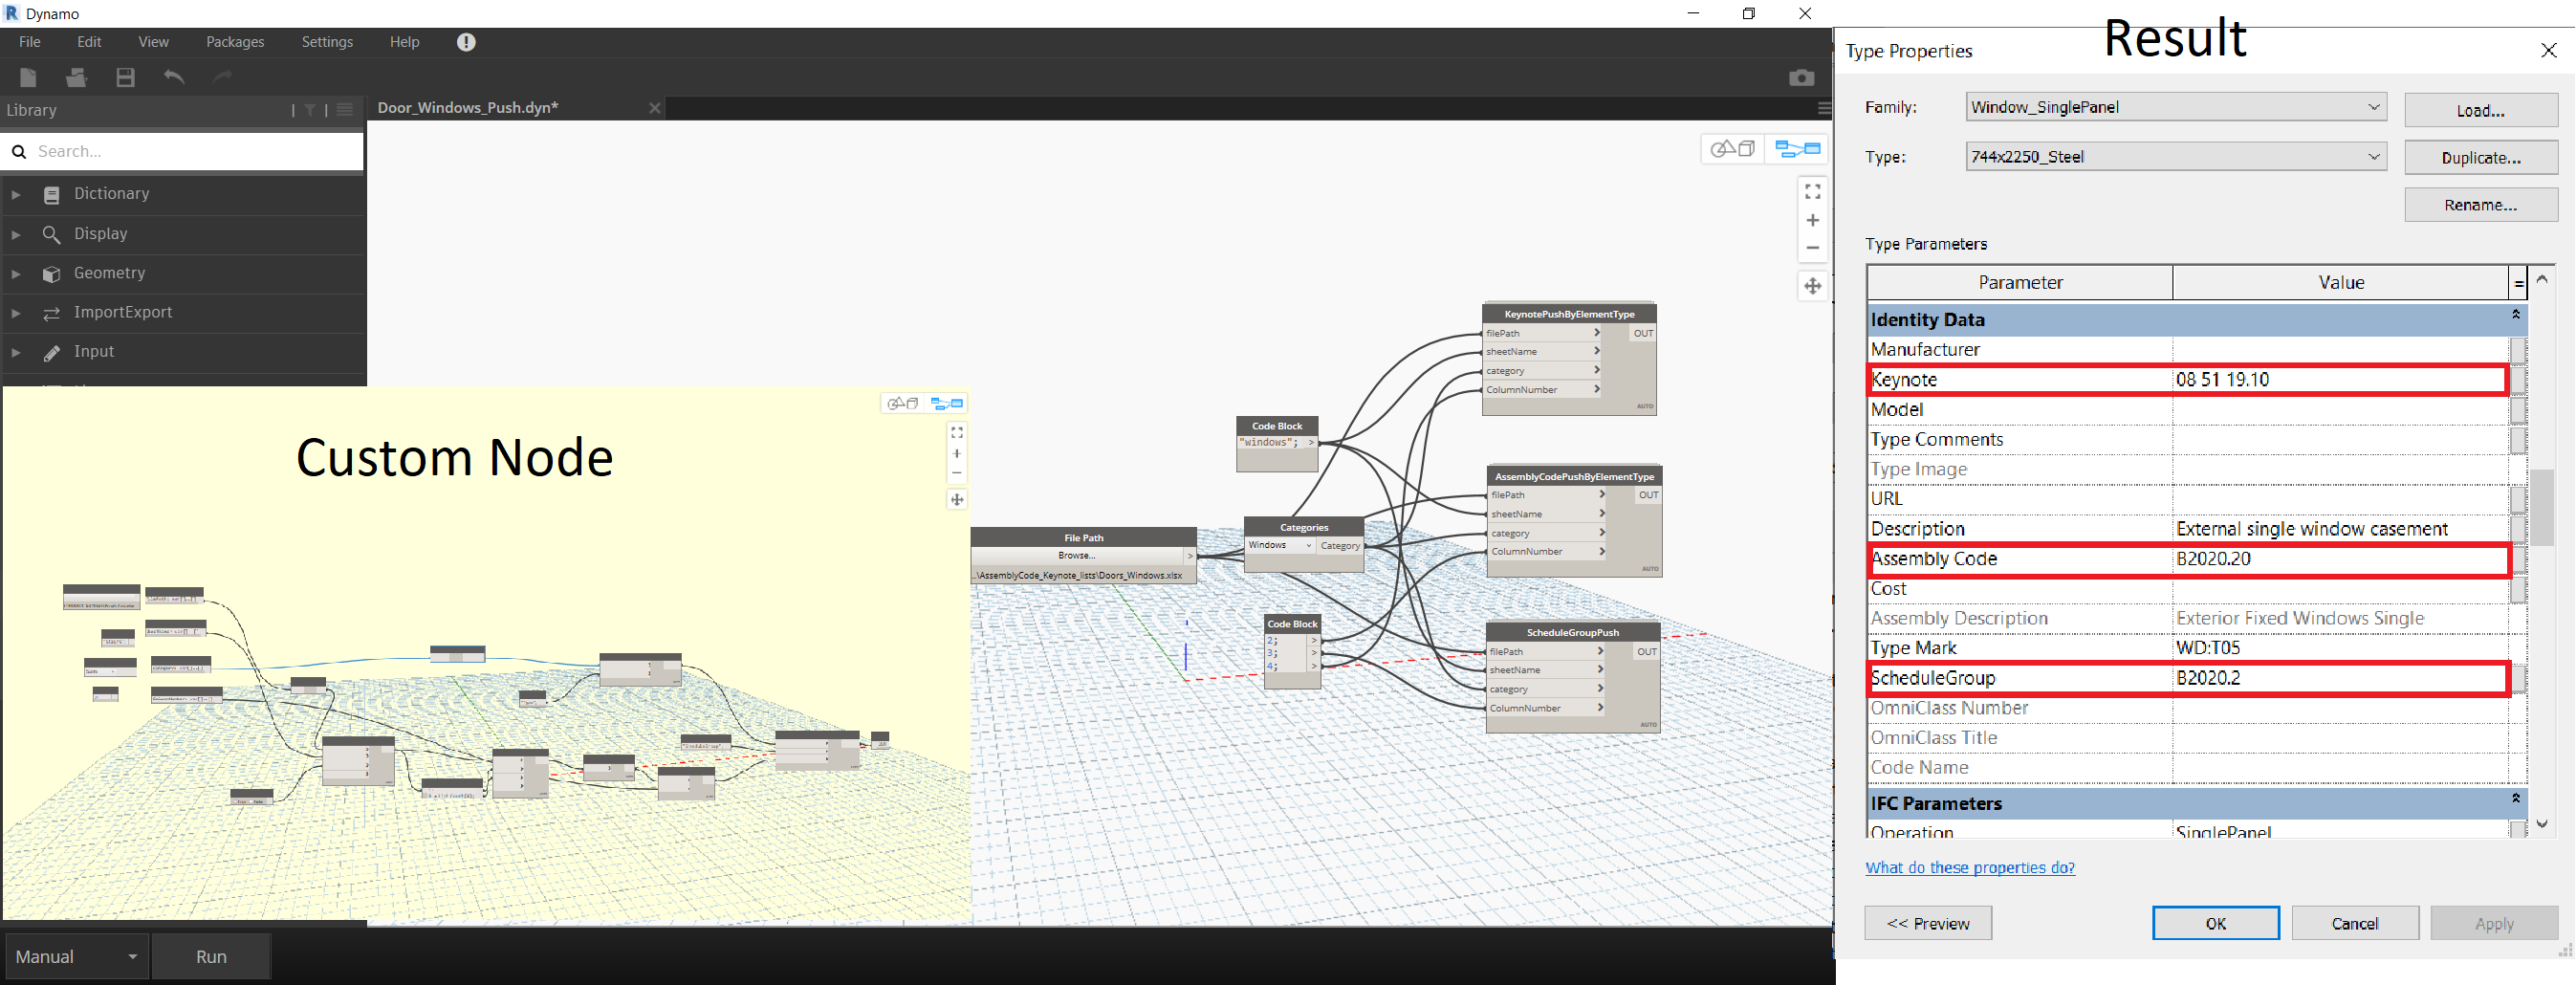Activate pan mode in the main workspace
Screen dimensions: 2576x985
click(1812, 286)
